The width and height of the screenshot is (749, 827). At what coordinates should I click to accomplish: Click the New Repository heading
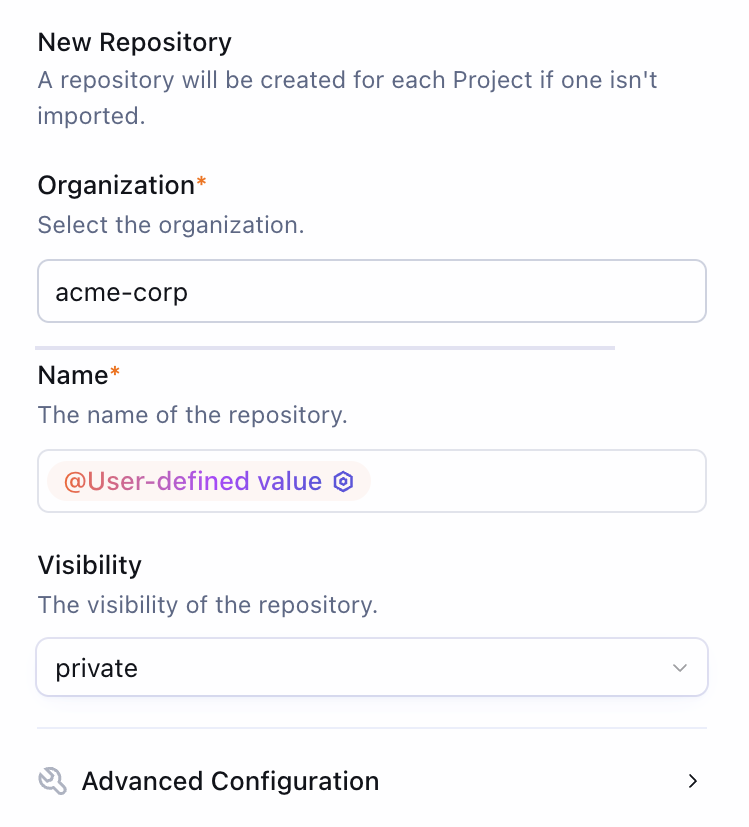pos(134,42)
